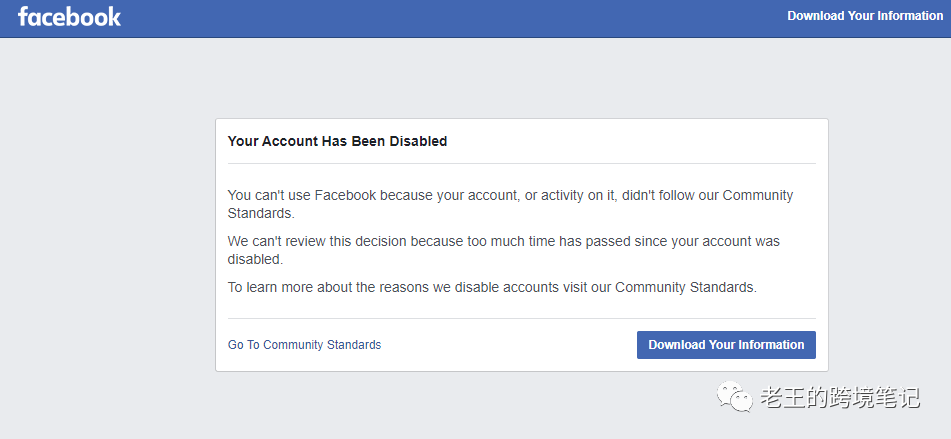Click the sentence starting 'You can't use Facebook'
951x439 pixels.
tap(510, 196)
